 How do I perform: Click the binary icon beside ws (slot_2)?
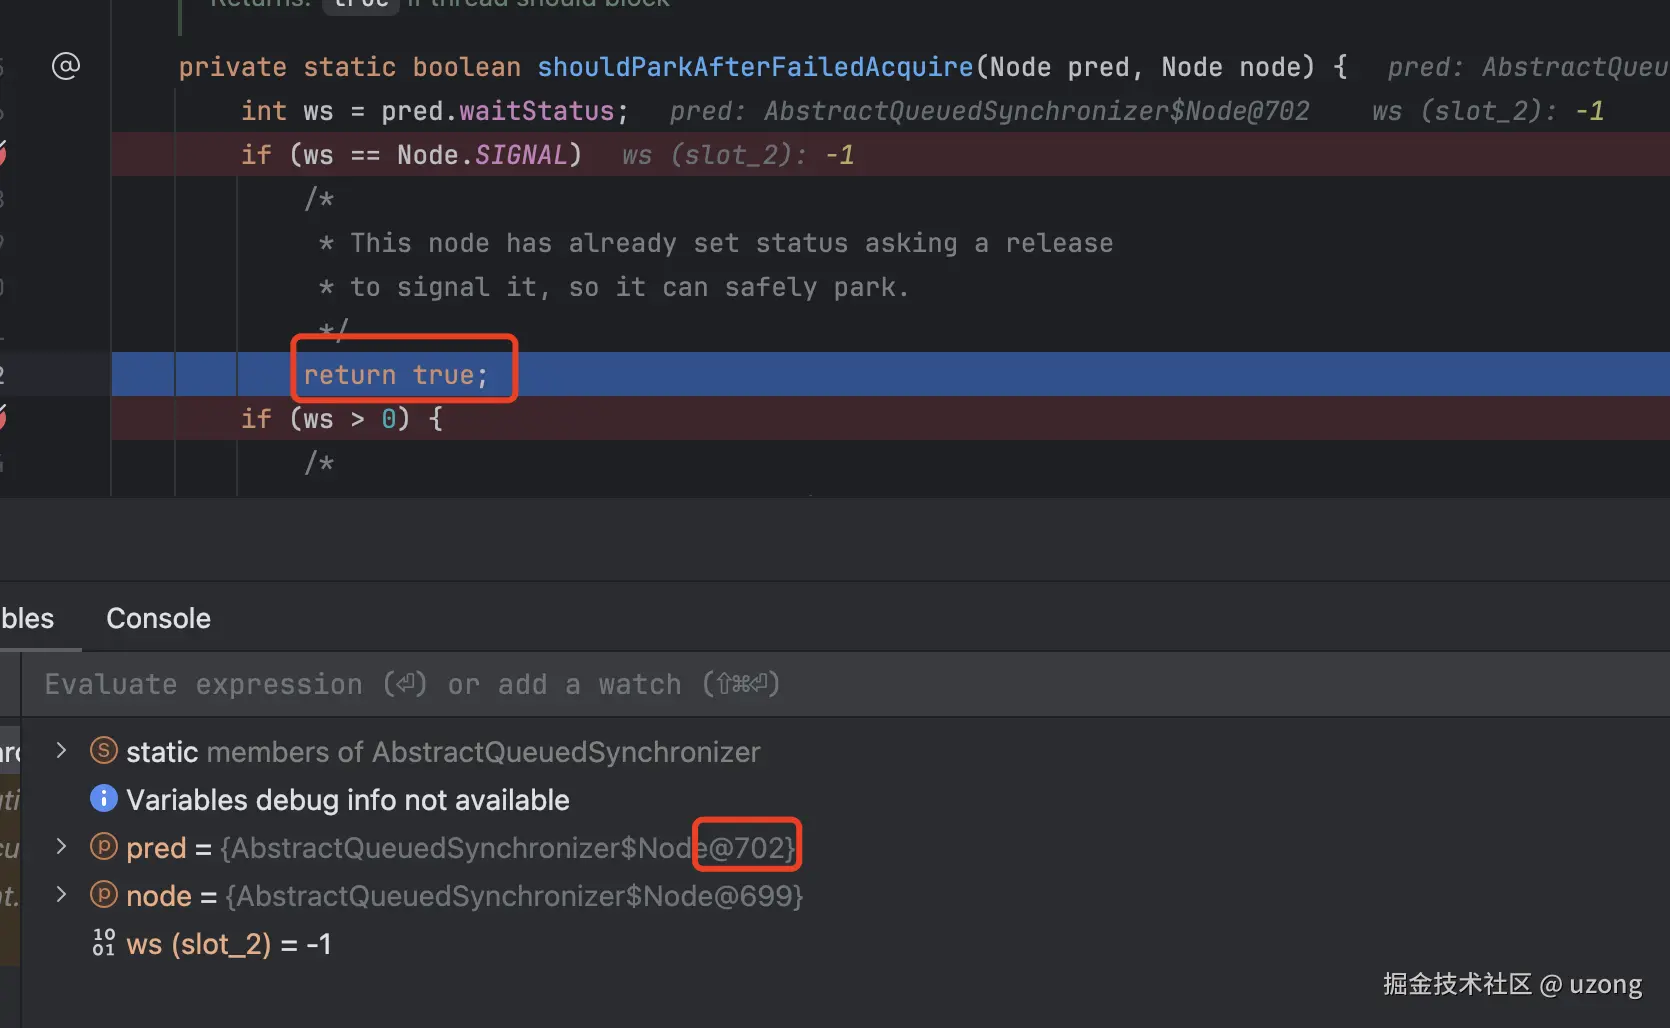point(104,943)
